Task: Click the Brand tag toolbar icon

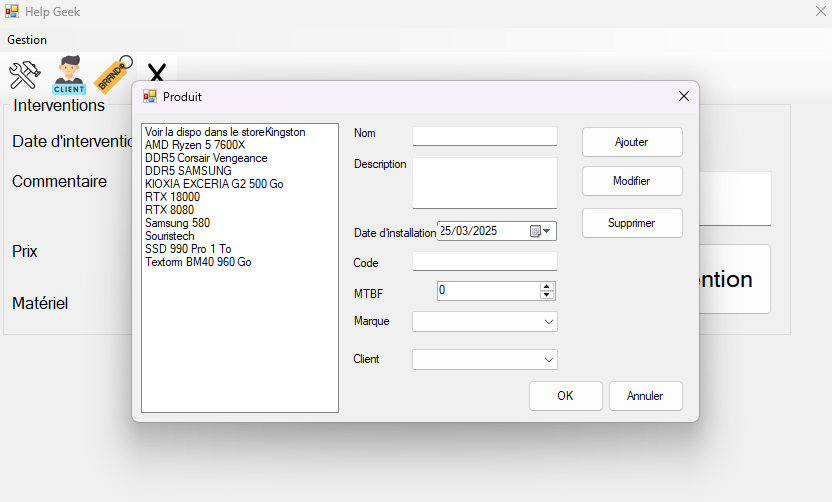Action: (113, 73)
